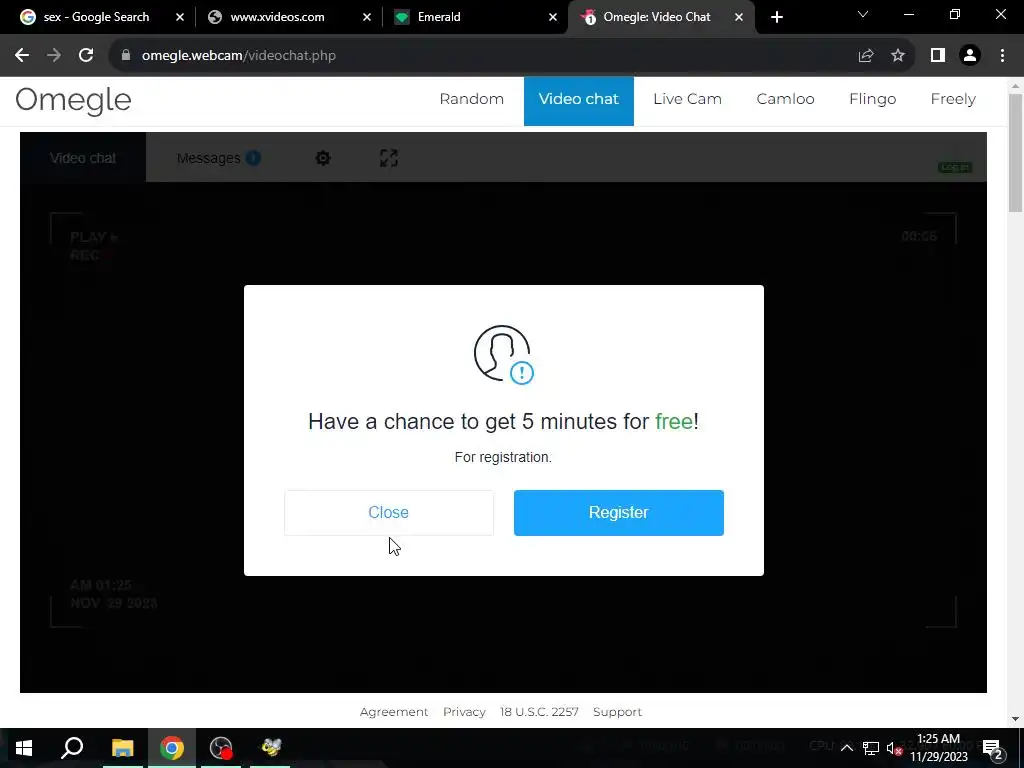Close the registration popup with Close button
1024x768 pixels.
389,513
